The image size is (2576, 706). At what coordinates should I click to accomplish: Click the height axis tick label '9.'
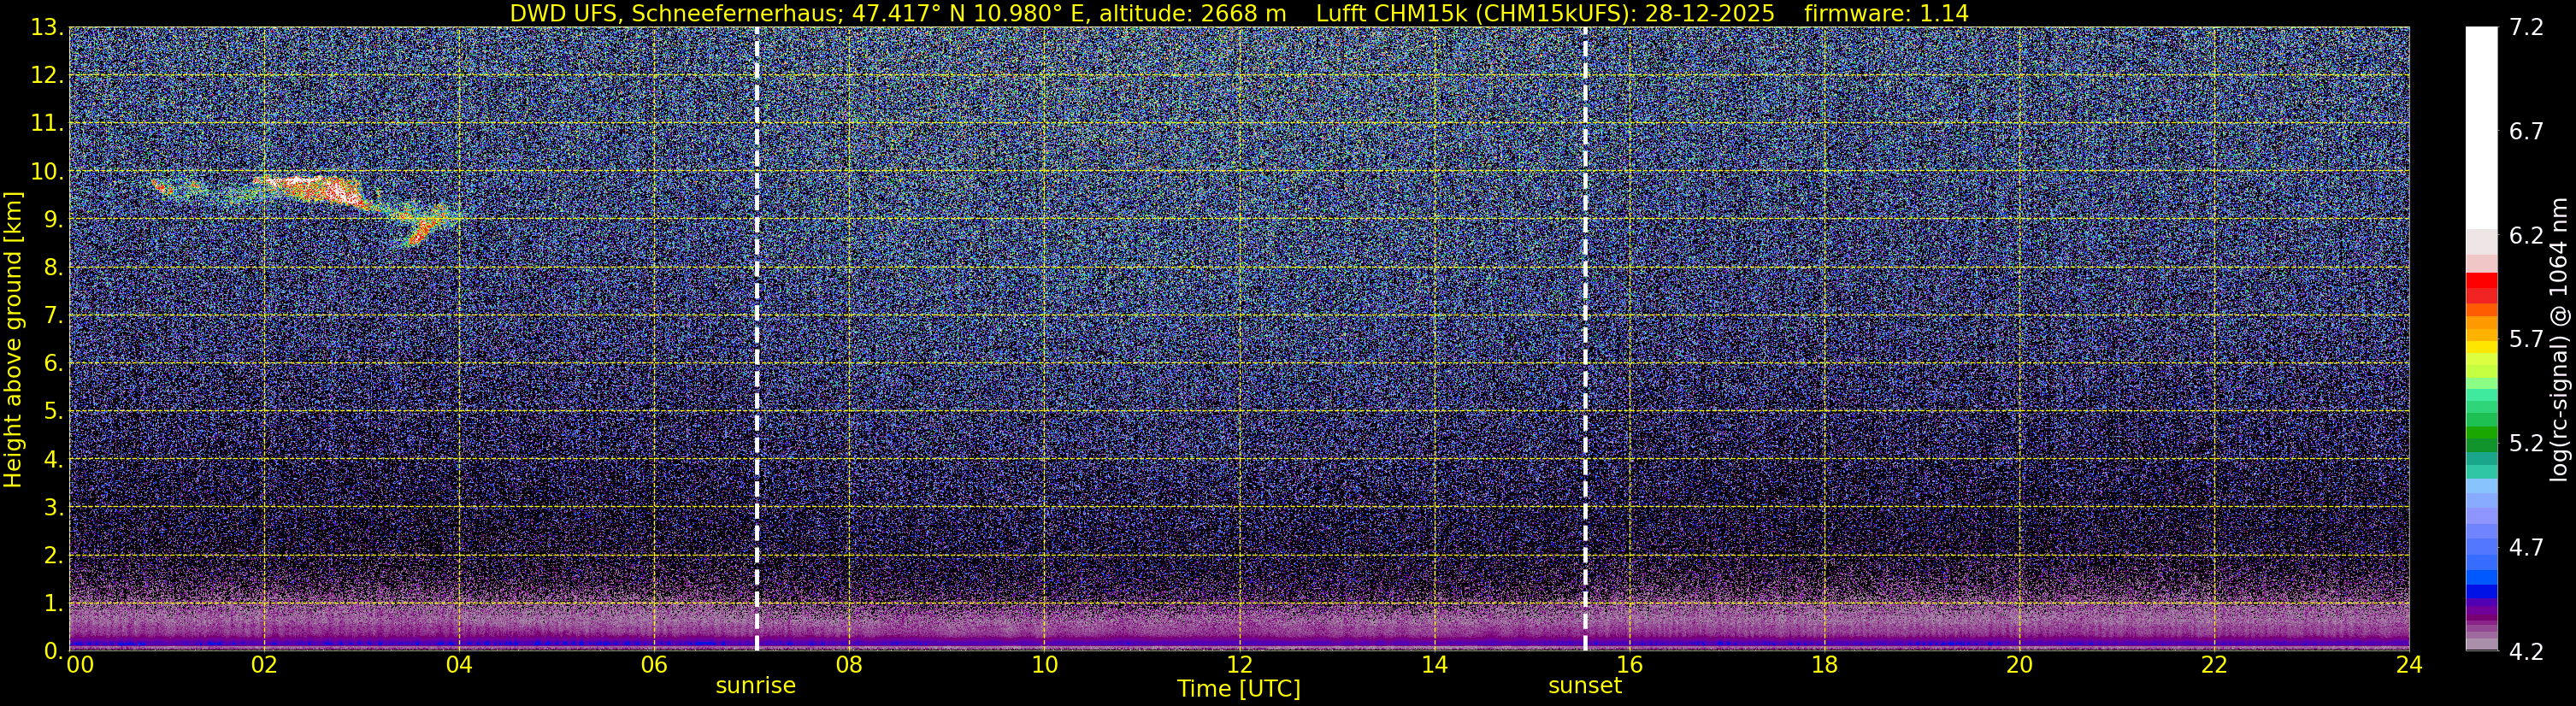pos(53,220)
